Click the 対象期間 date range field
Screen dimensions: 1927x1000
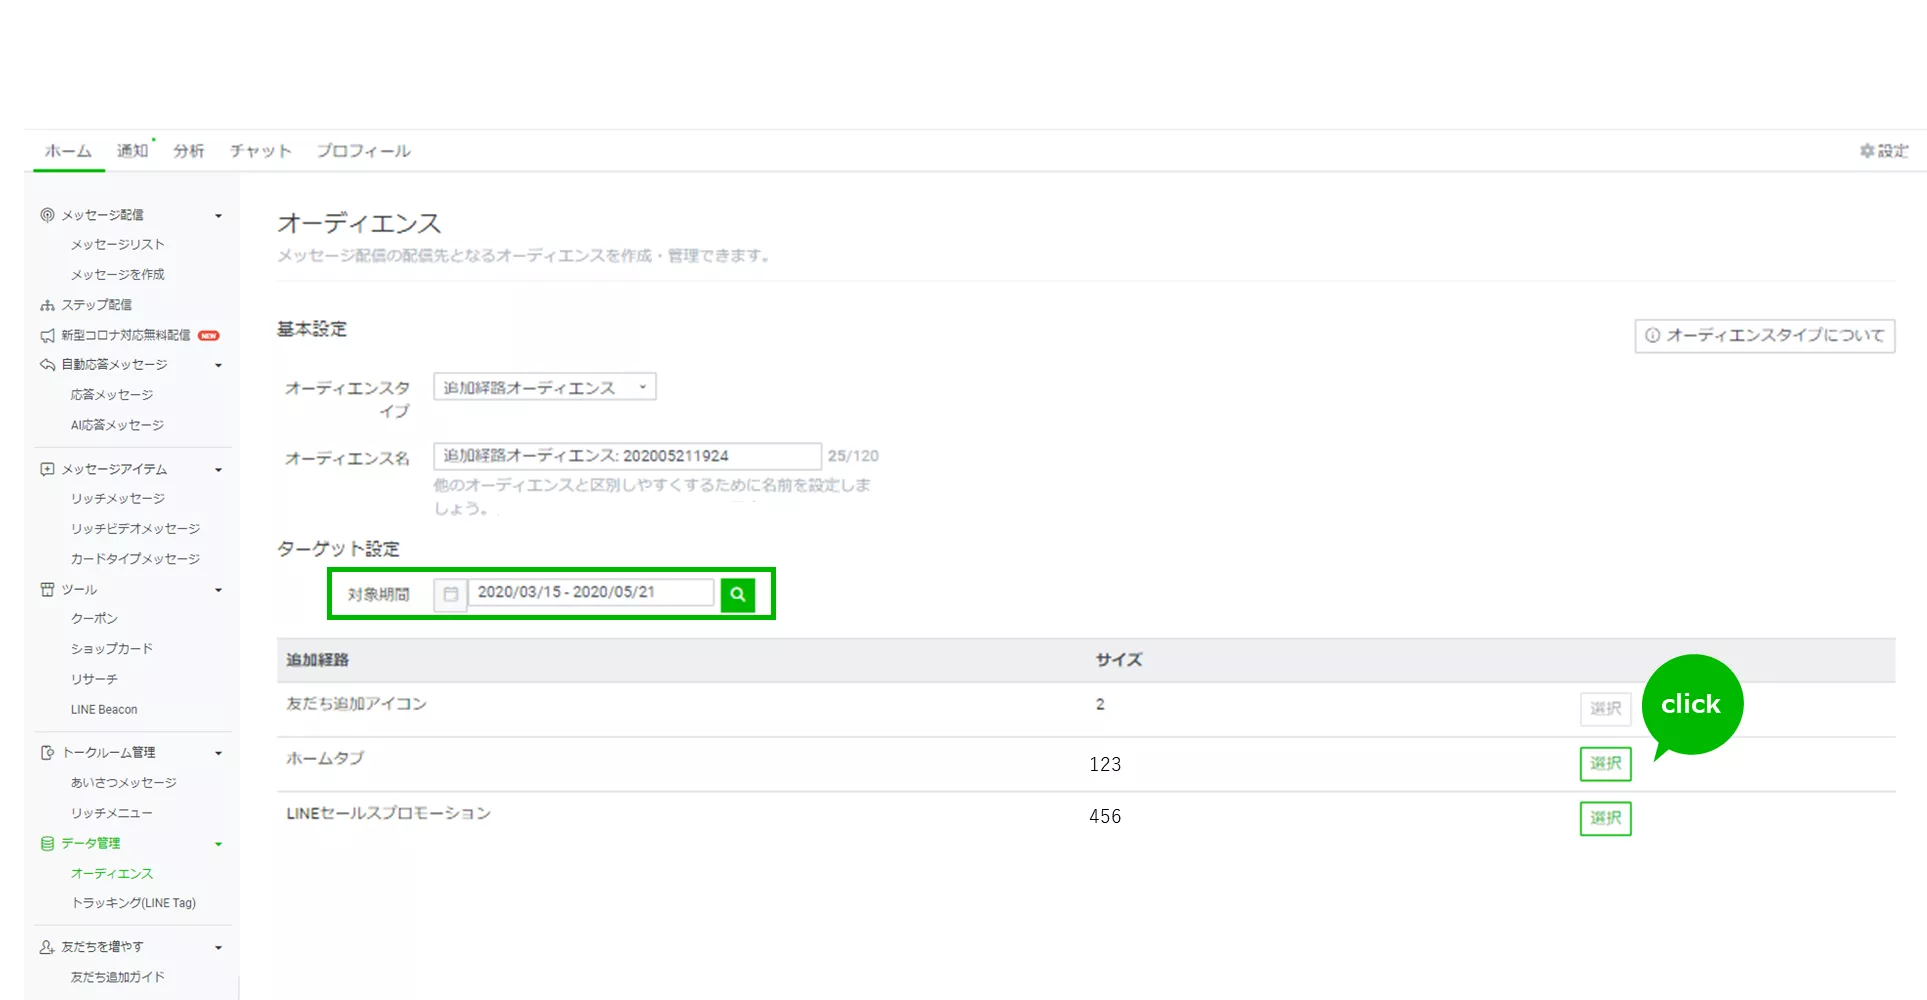coord(590,592)
